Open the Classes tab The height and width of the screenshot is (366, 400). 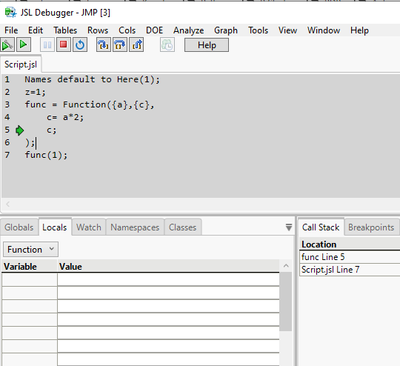coord(183,227)
